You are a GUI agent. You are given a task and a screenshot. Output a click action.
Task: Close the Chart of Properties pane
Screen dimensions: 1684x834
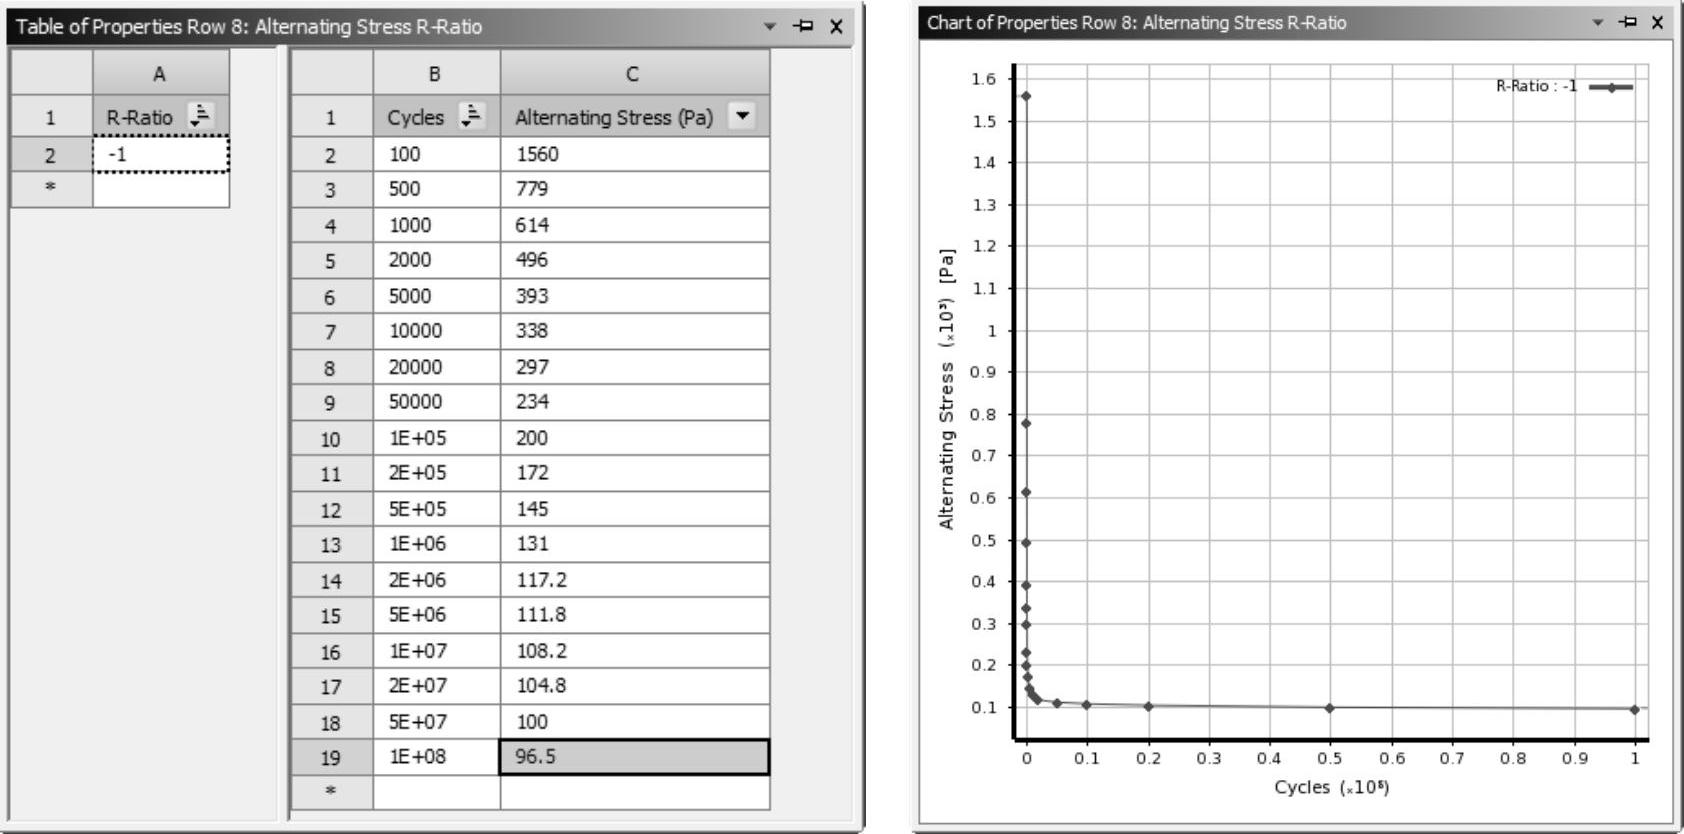(1658, 22)
